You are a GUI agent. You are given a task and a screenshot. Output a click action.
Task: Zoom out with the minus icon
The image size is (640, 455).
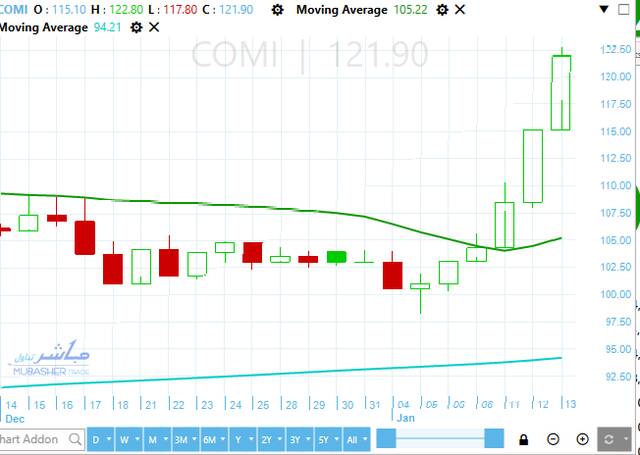553,439
